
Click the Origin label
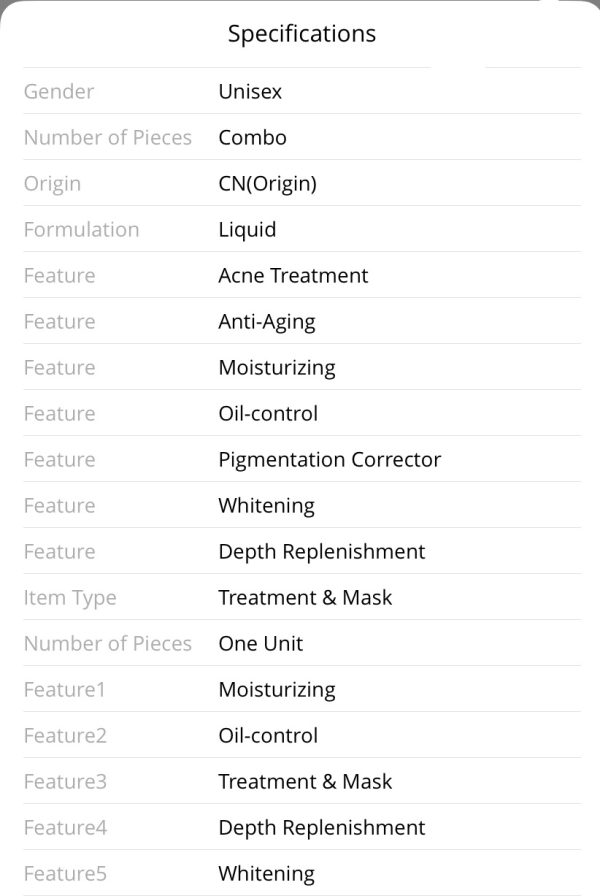53,184
